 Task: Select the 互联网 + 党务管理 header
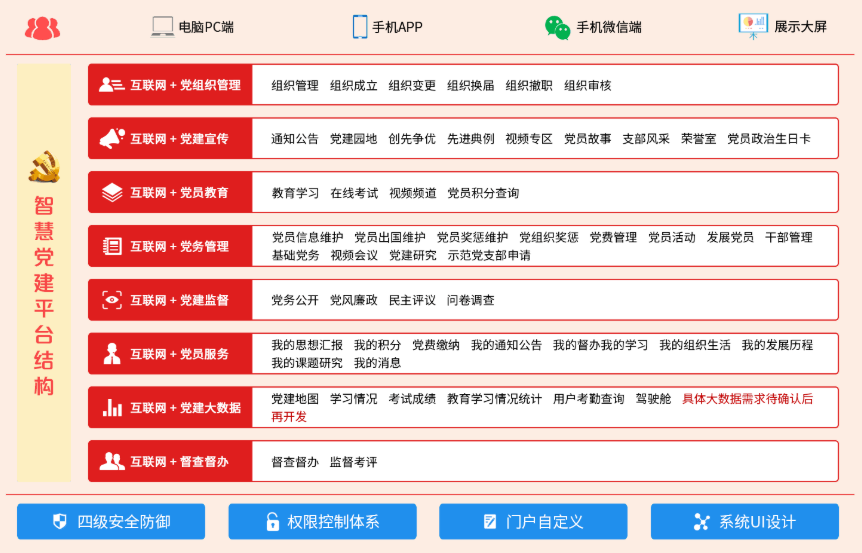(170, 246)
